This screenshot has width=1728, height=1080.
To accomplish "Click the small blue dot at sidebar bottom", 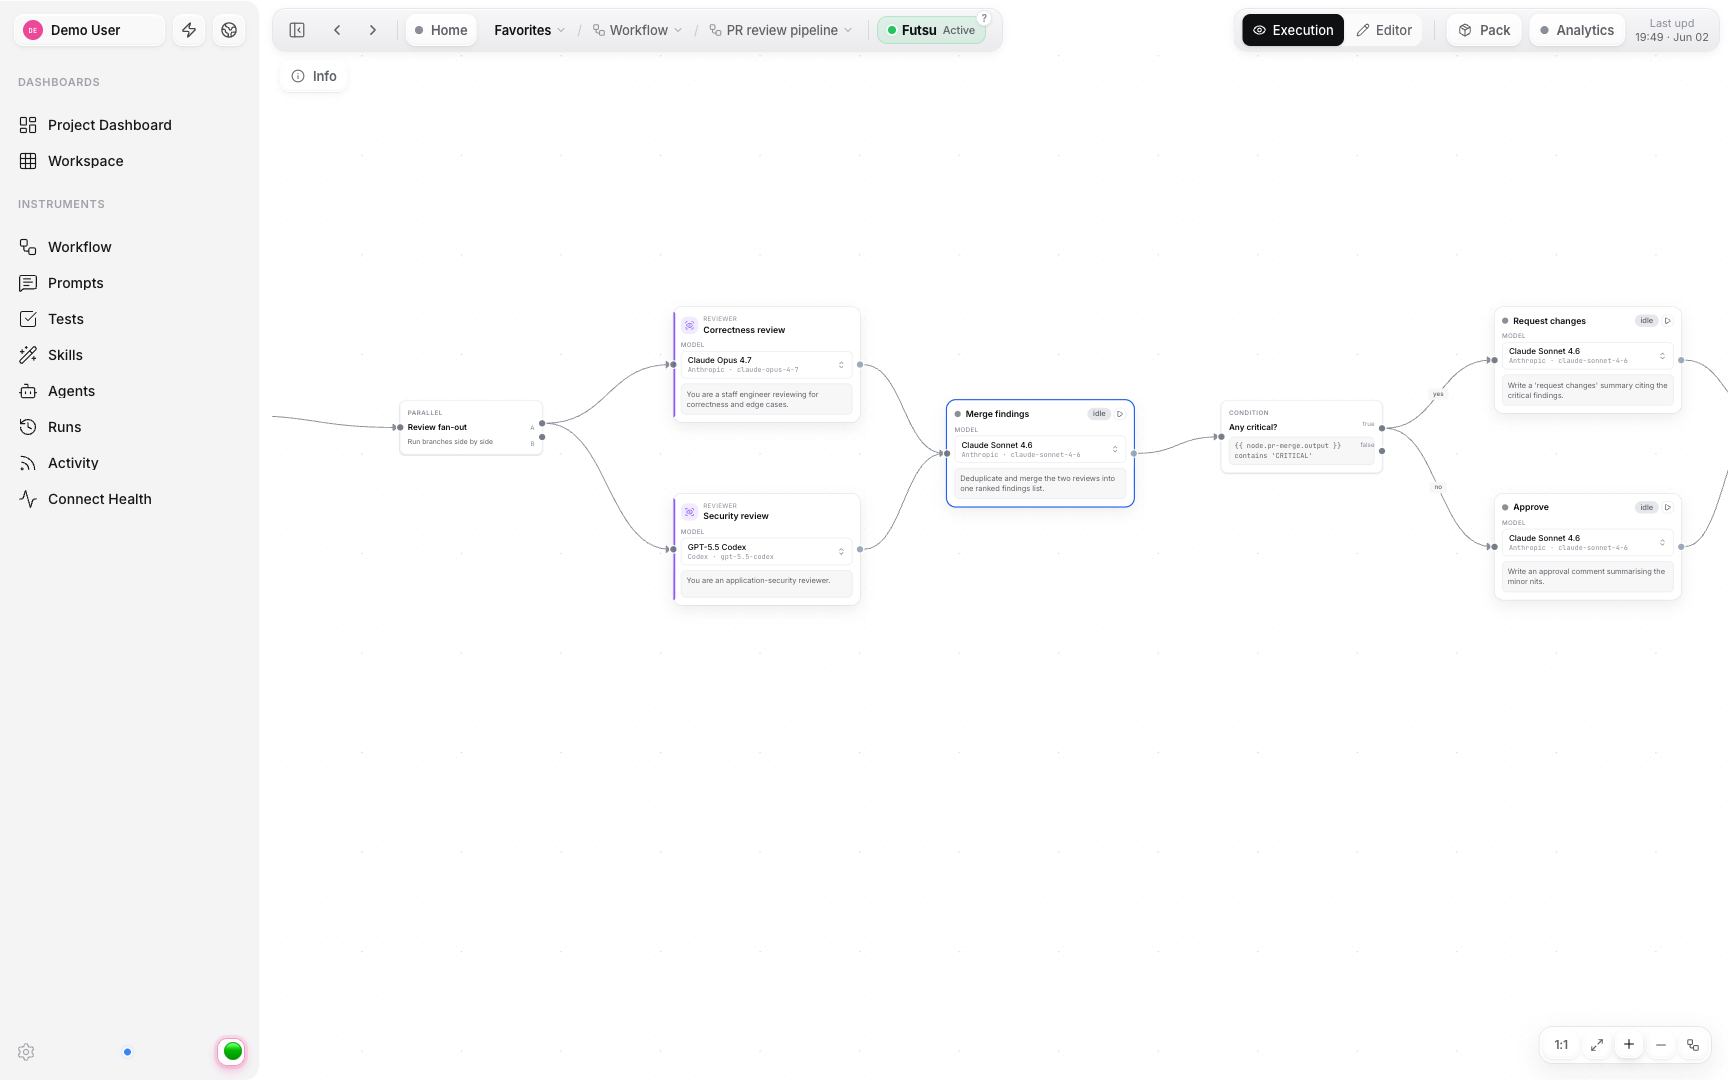I will point(127,1052).
